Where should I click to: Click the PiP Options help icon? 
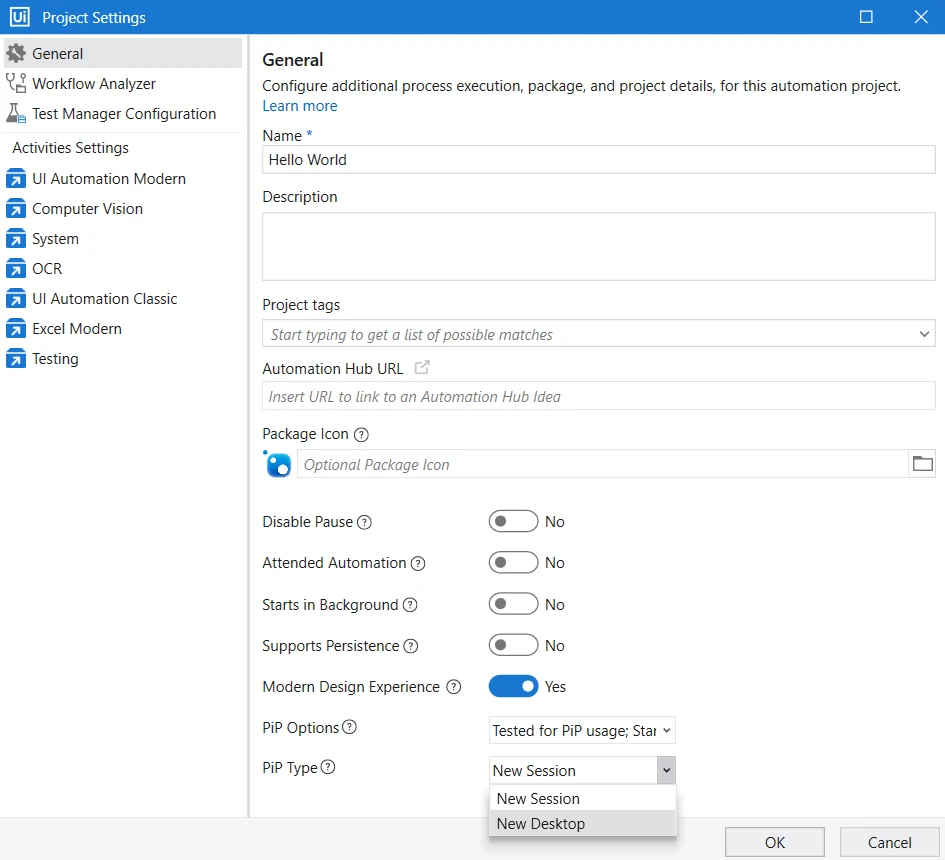350,727
